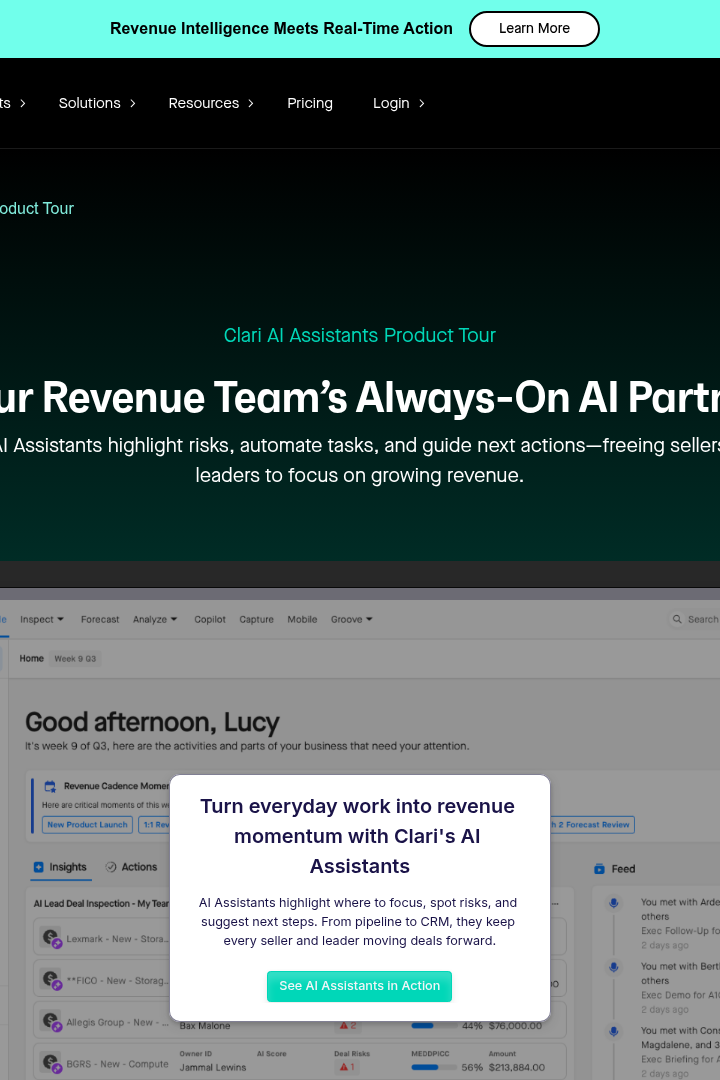Expand the Resources navigation dropdown
The image size is (720, 1080).
[x=211, y=103]
